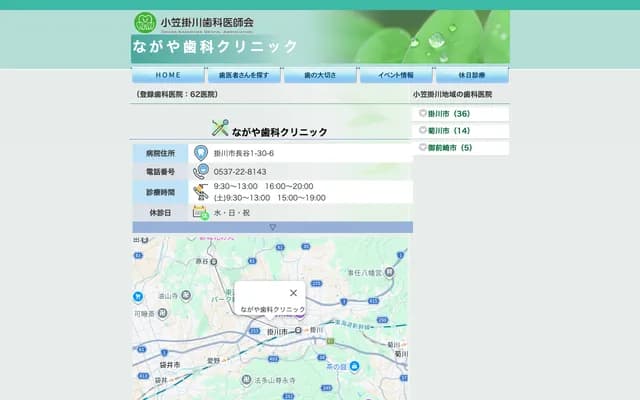Expand details with the blue down-triangle bar
Screen dimensions: 640x400
click(272, 227)
